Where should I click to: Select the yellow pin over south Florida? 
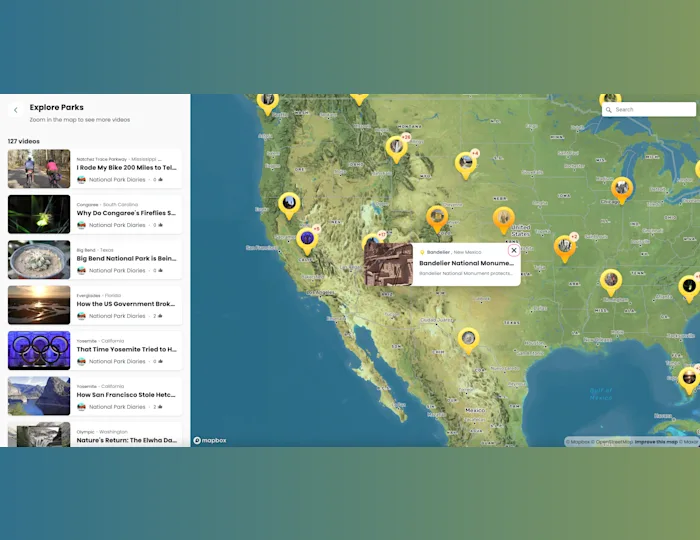tap(689, 381)
